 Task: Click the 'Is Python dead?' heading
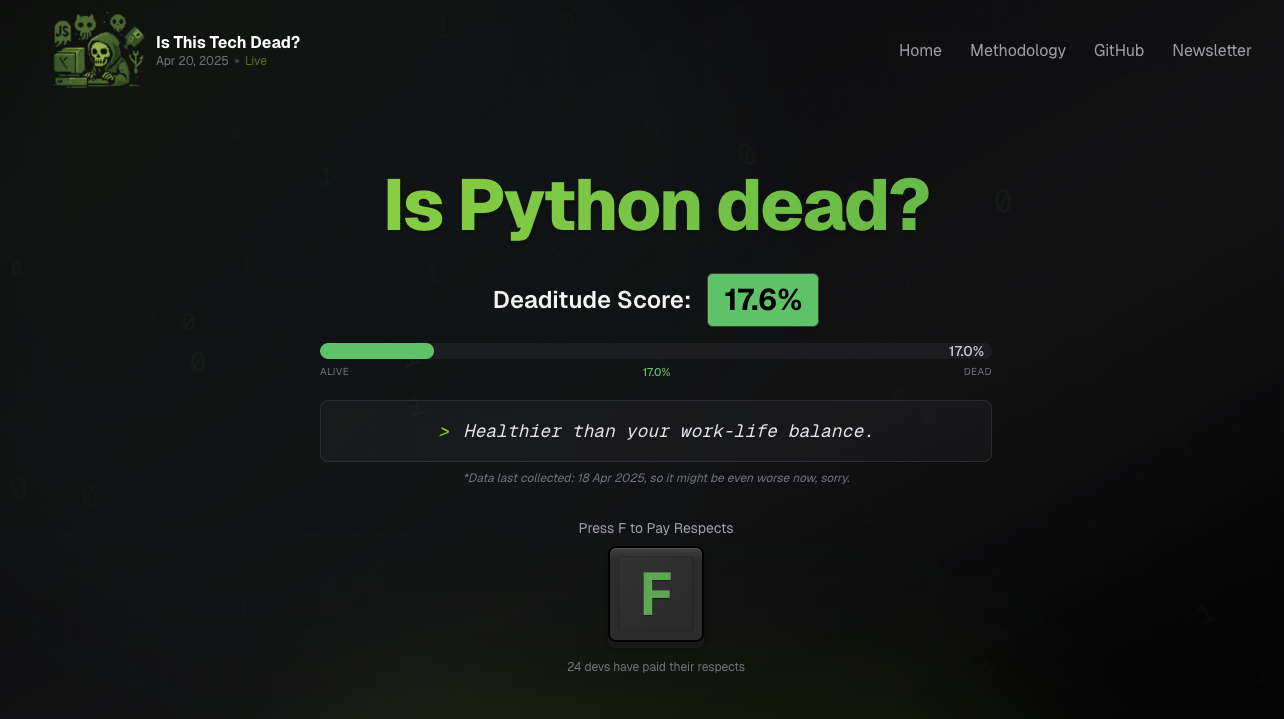(x=656, y=206)
